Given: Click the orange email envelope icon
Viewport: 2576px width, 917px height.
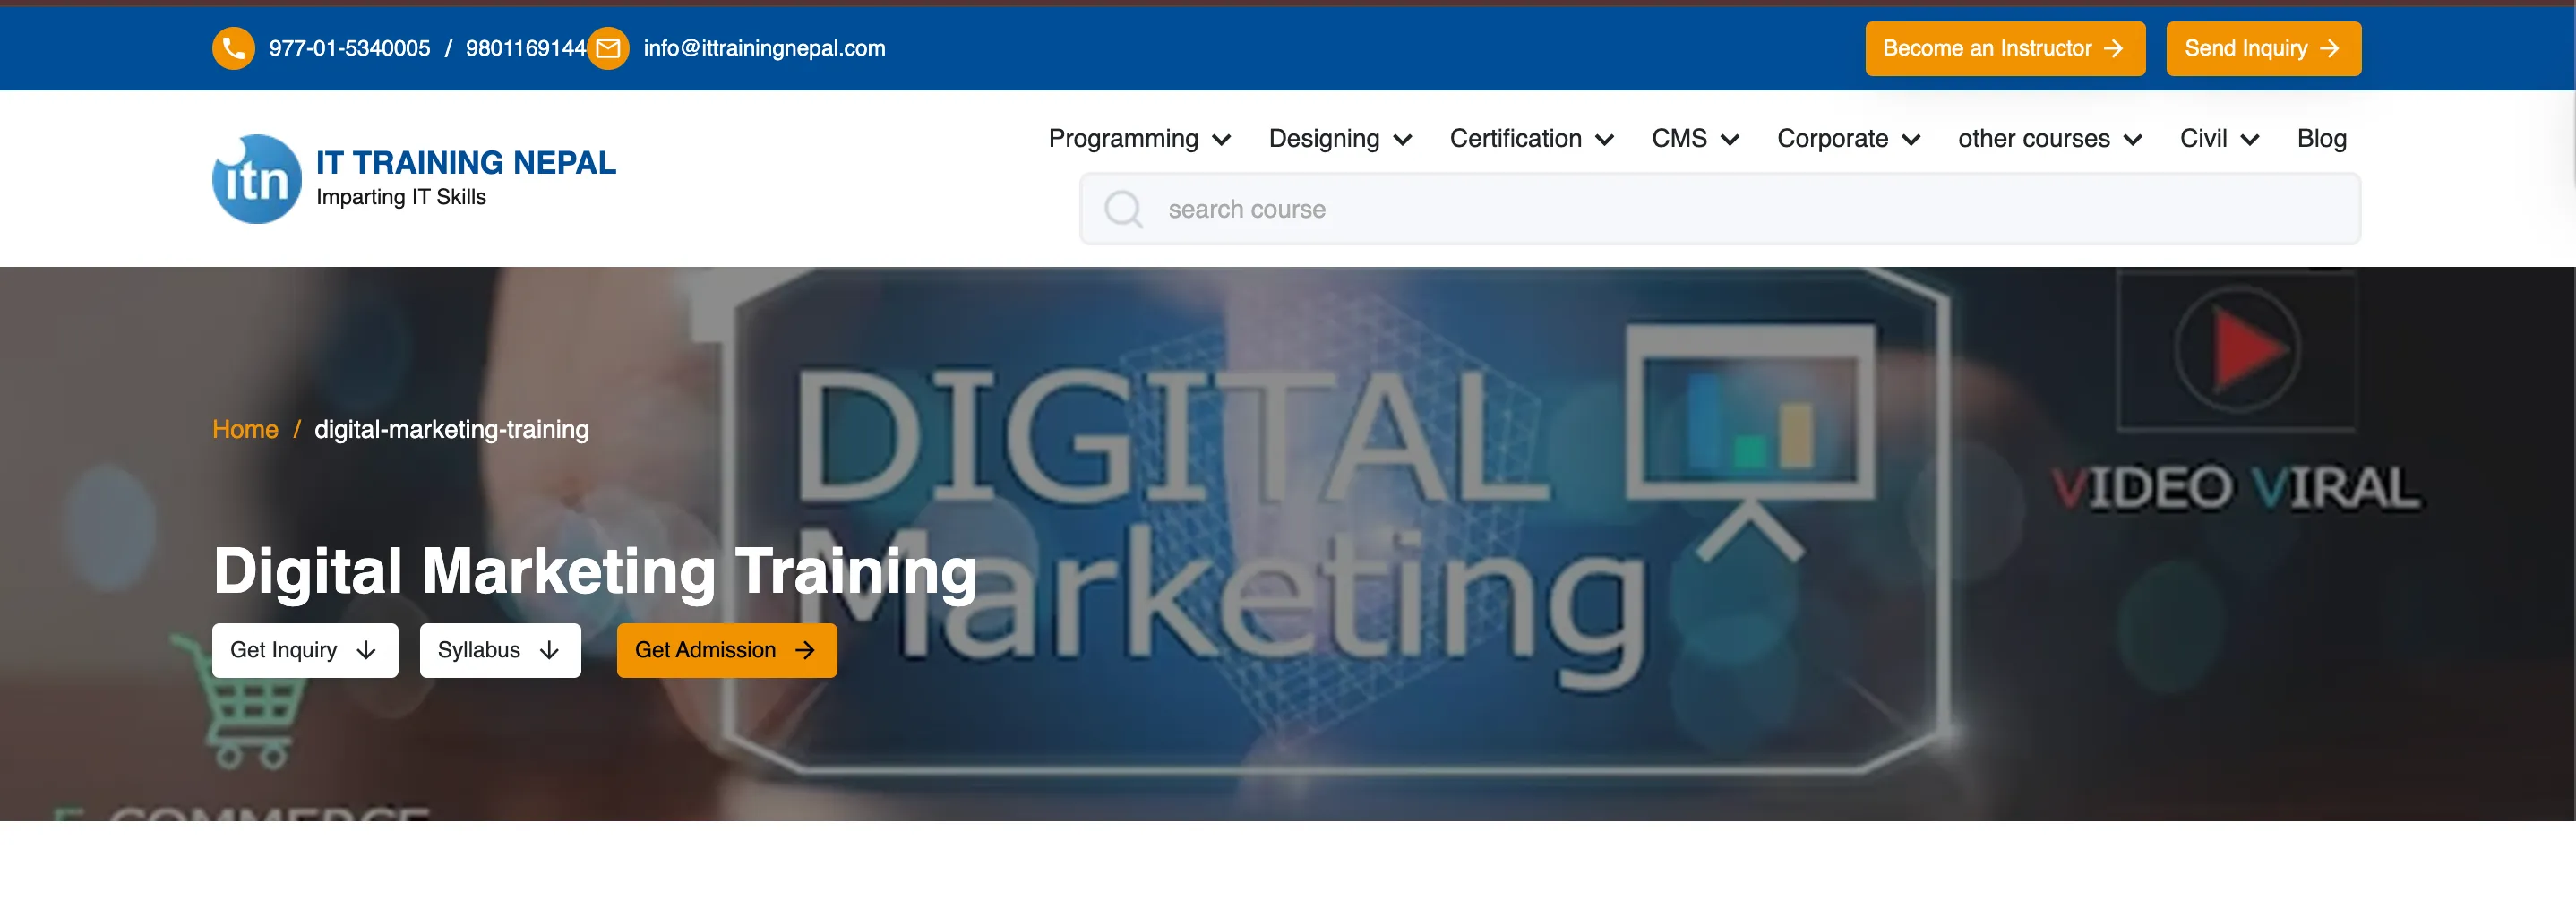Looking at the screenshot, I should [608, 48].
